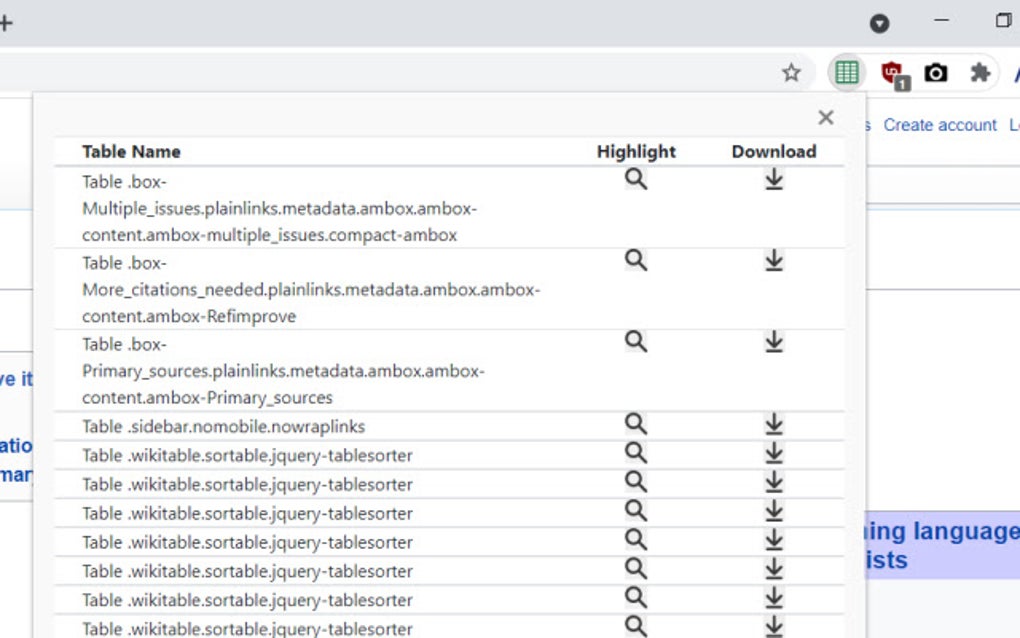Highlight the sidebar.nomobile.nowraplinks table
The image size is (1020, 638).
[636, 425]
